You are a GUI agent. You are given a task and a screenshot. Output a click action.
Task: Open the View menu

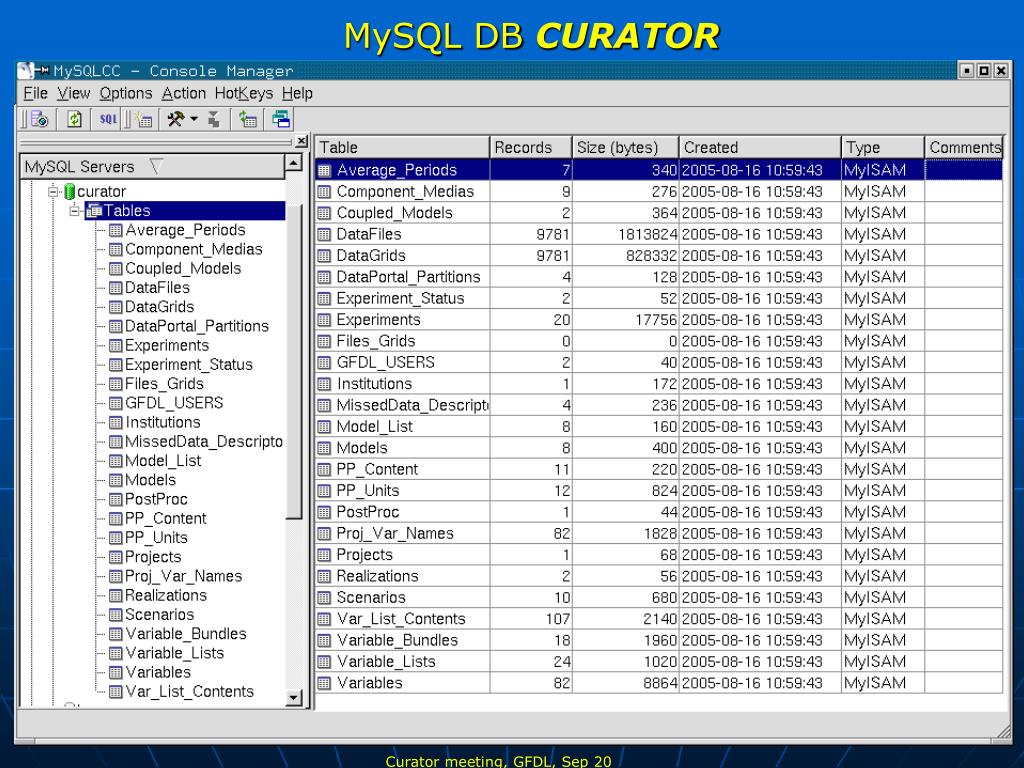(x=73, y=93)
